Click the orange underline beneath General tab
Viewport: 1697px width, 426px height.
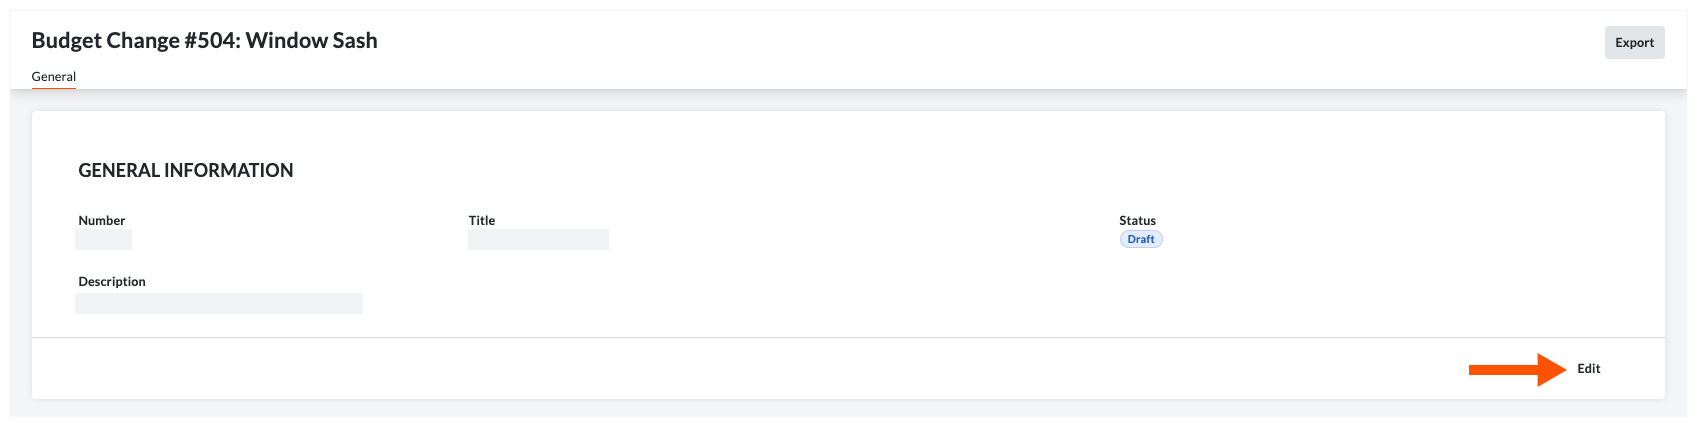54,88
